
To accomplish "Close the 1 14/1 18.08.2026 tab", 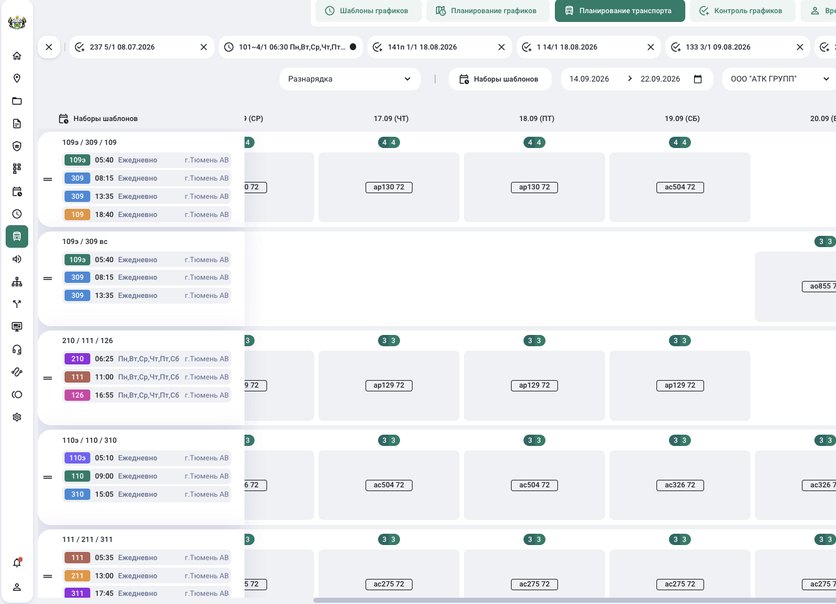I will (650, 47).
